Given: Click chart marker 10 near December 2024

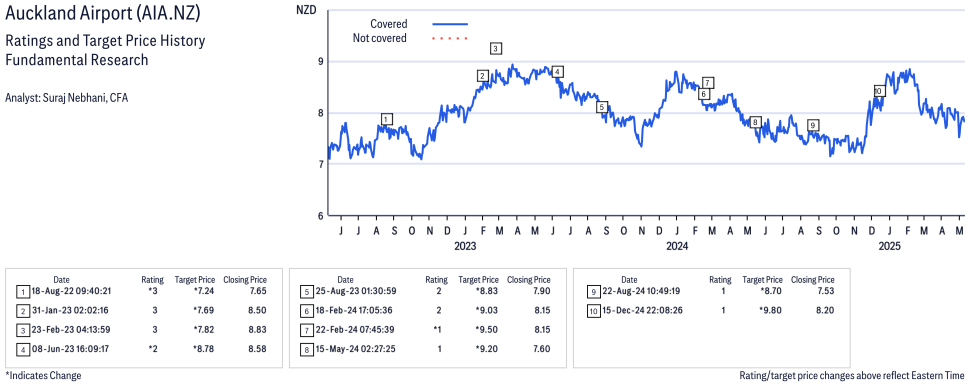Looking at the screenshot, I should tap(879, 91).
